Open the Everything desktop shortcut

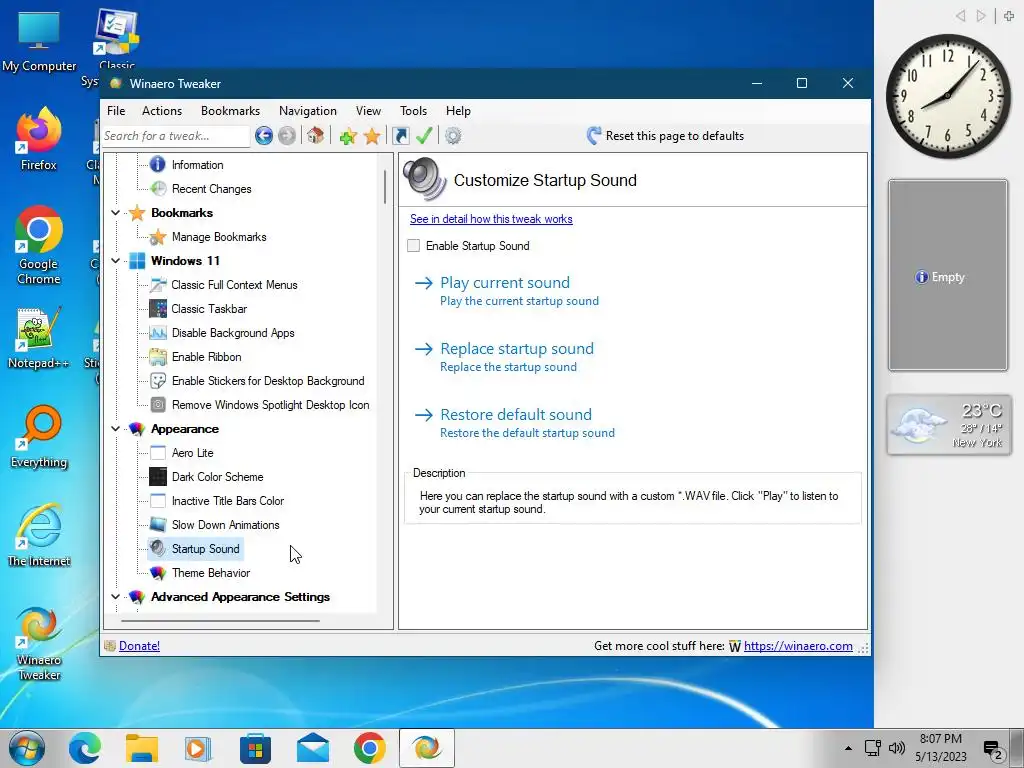(x=39, y=437)
